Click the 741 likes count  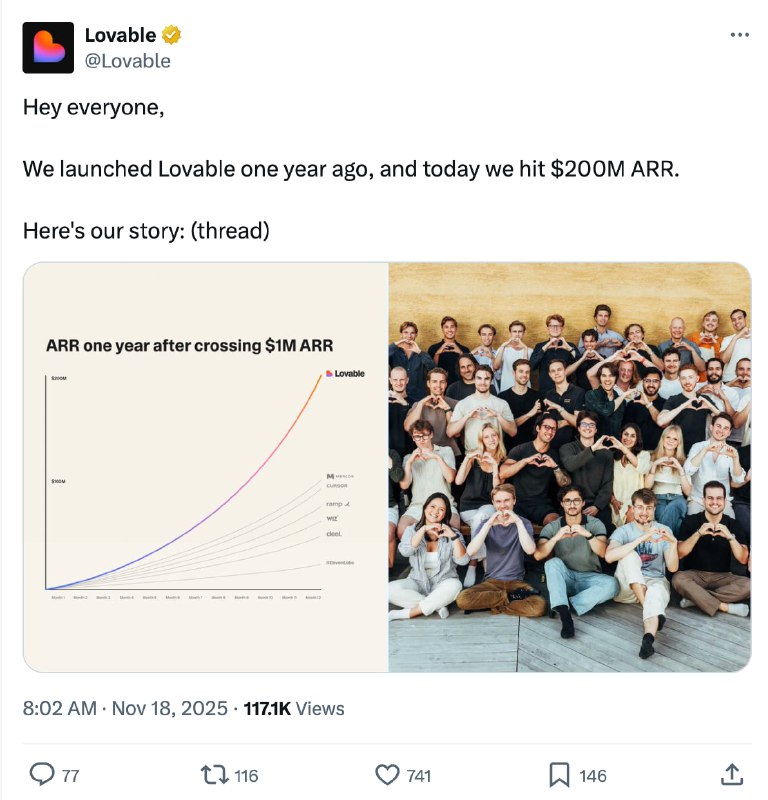(418, 776)
